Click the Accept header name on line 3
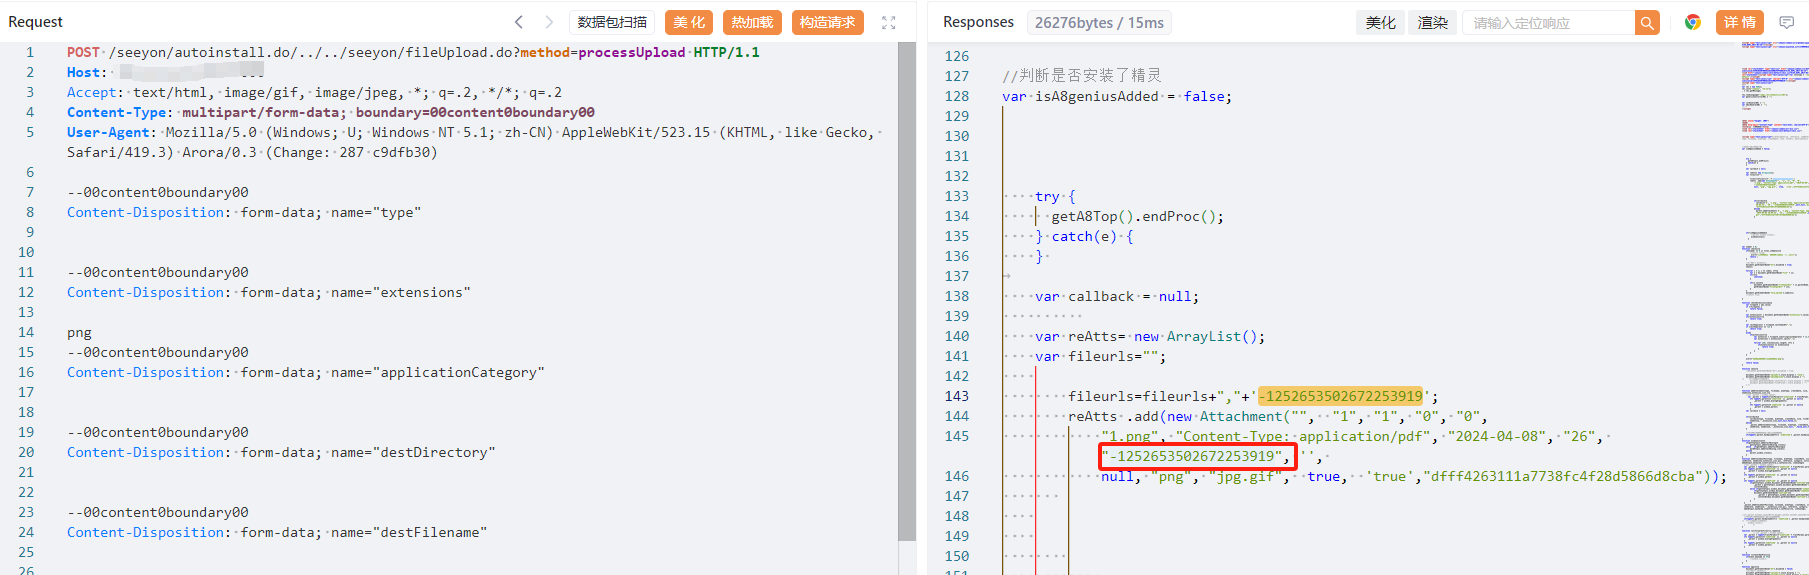 coord(92,92)
